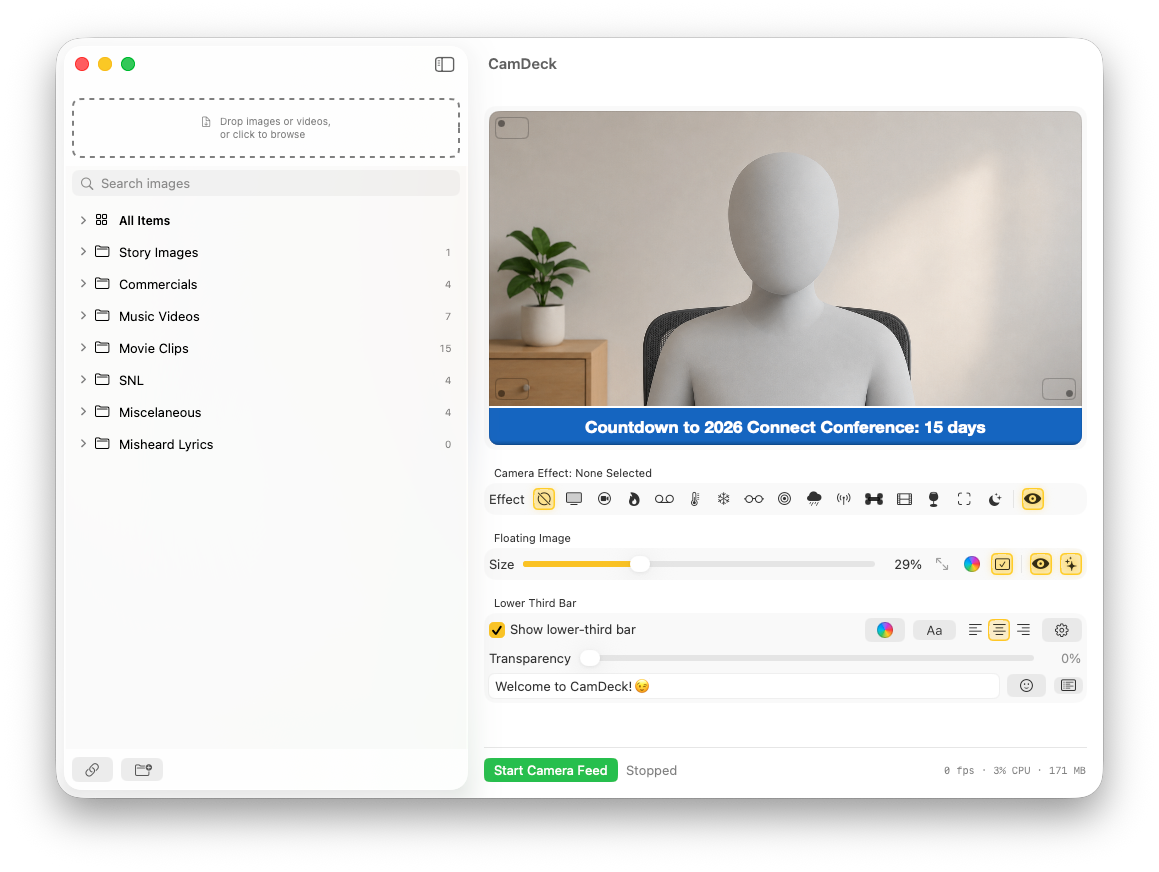Open the Aa font settings button

pos(934,630)
